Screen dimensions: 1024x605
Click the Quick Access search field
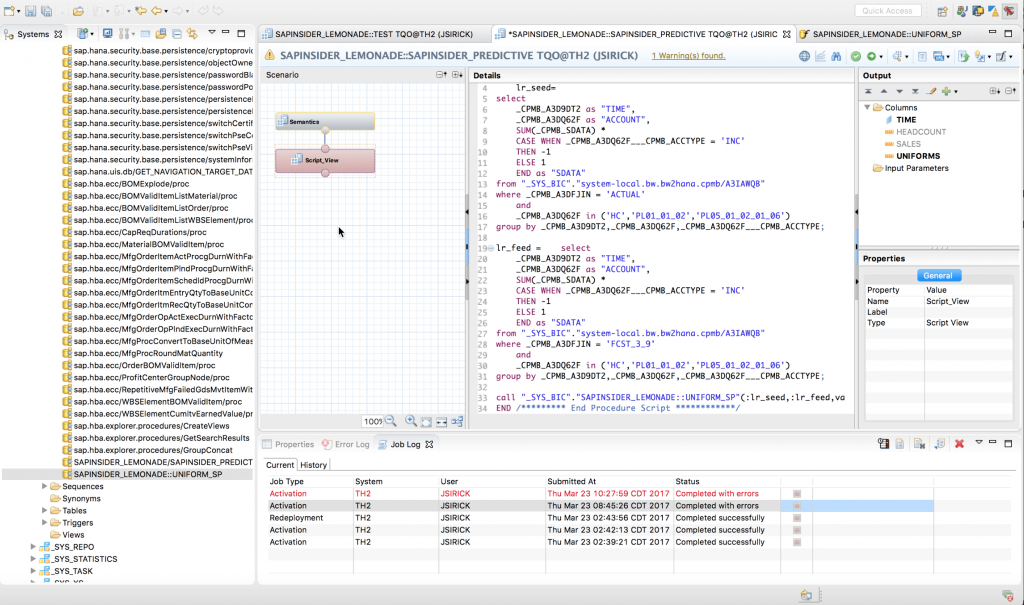[888, 11]
